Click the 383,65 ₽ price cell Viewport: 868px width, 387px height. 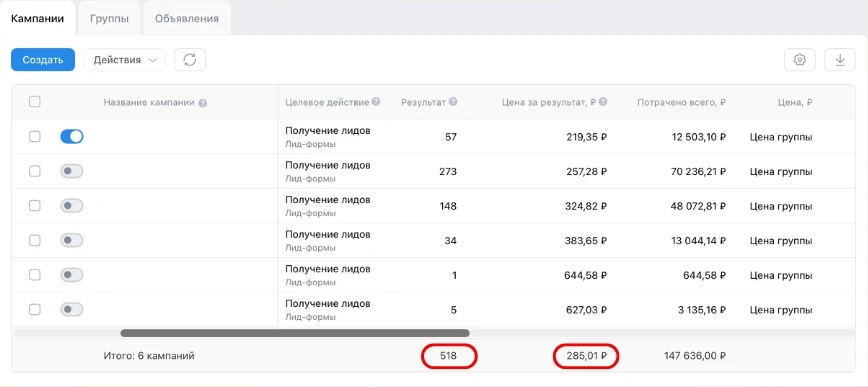coord(587,241)
